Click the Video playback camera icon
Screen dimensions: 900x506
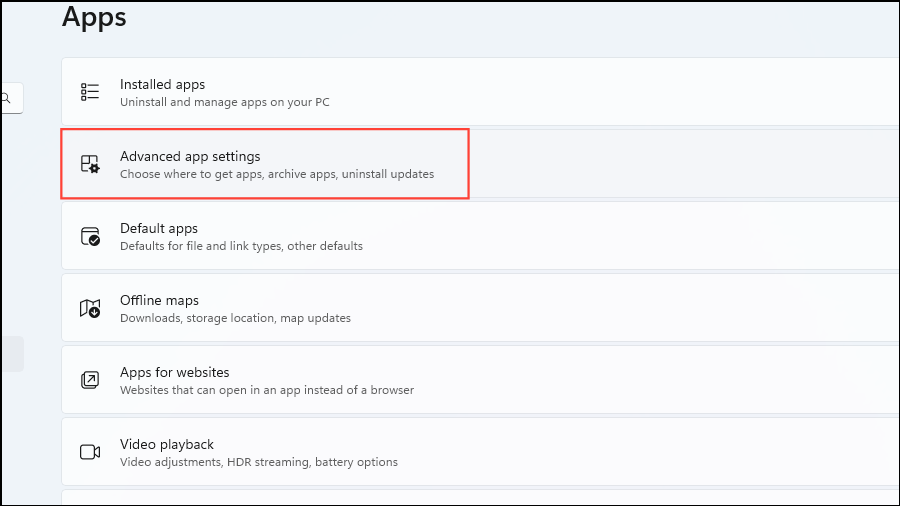(x=90, y=452)
